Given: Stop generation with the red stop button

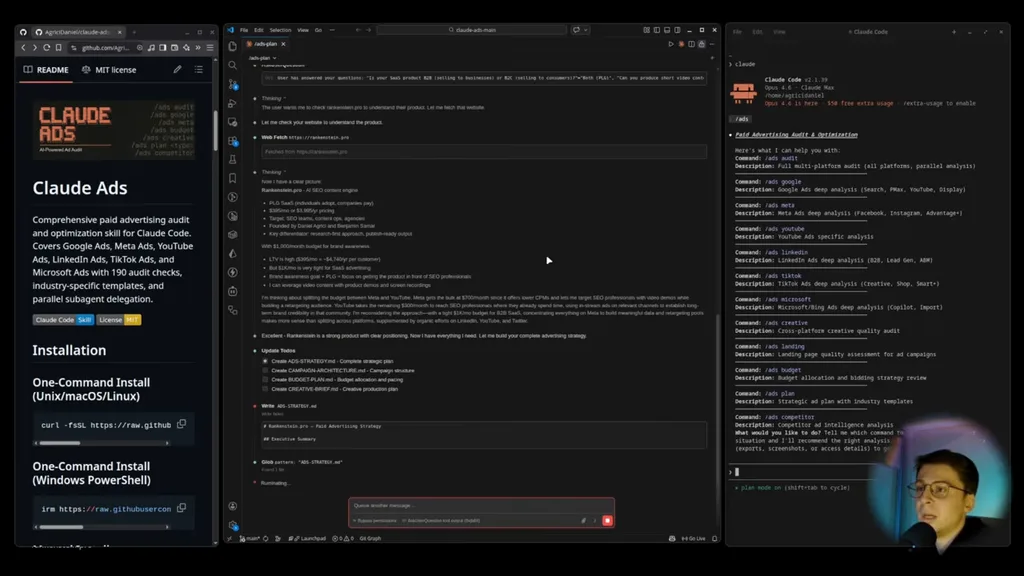Looking at the screenshot, I should tap(607, 520).
